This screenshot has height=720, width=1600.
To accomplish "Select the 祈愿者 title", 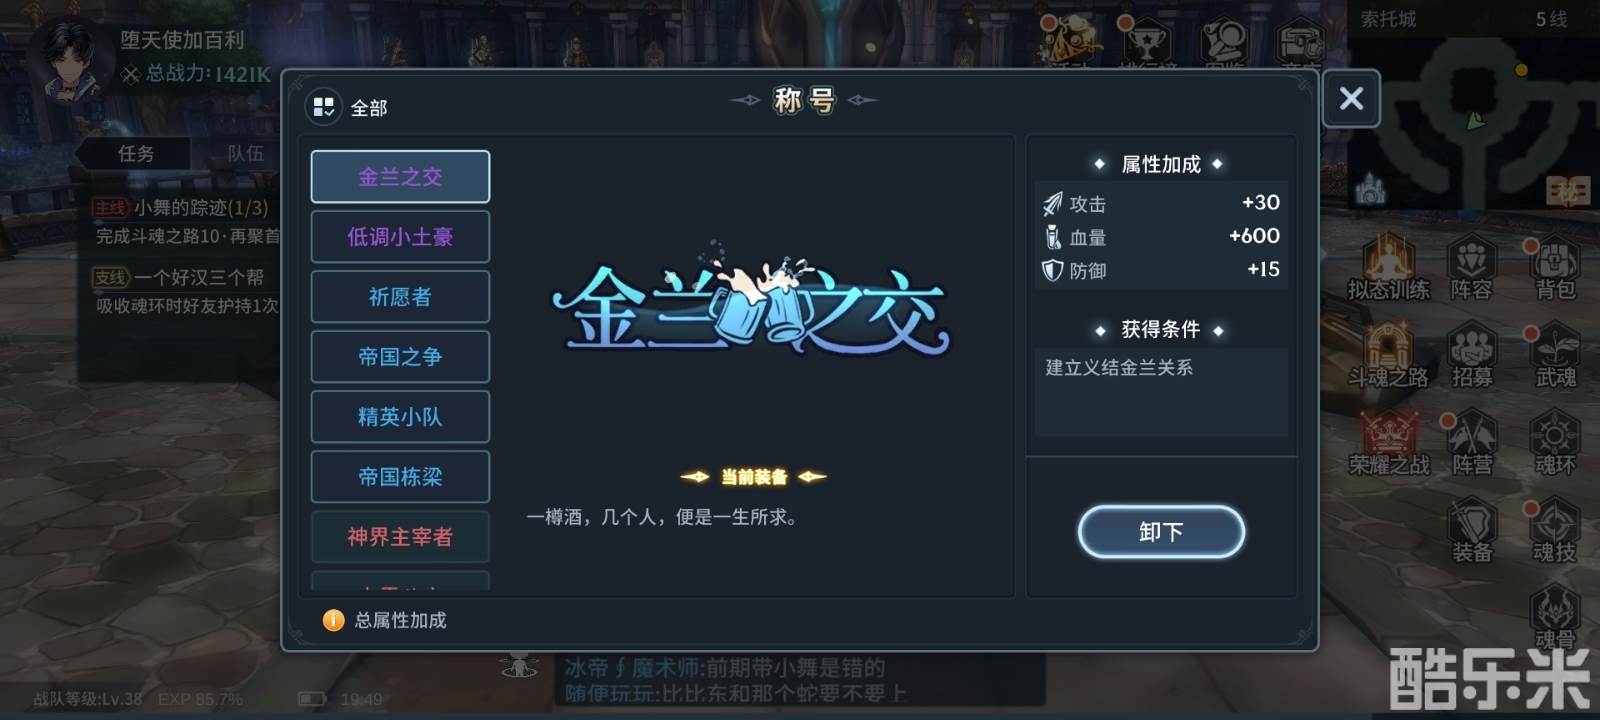I will click(400, 297).
